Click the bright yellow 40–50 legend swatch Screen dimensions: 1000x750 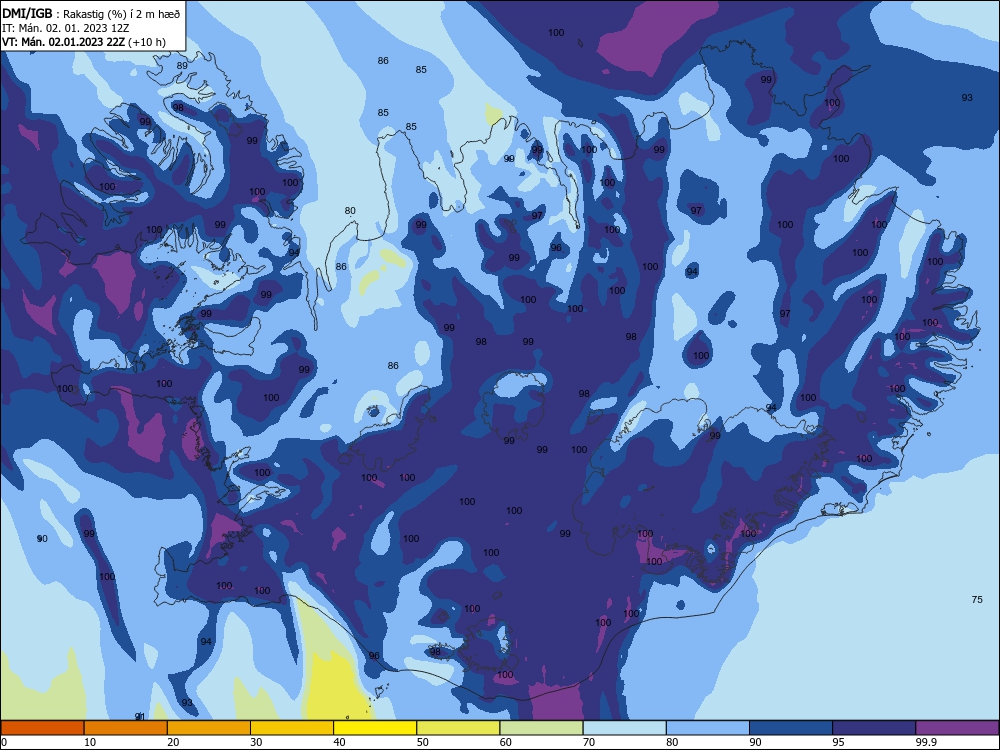tap(375, 728)
